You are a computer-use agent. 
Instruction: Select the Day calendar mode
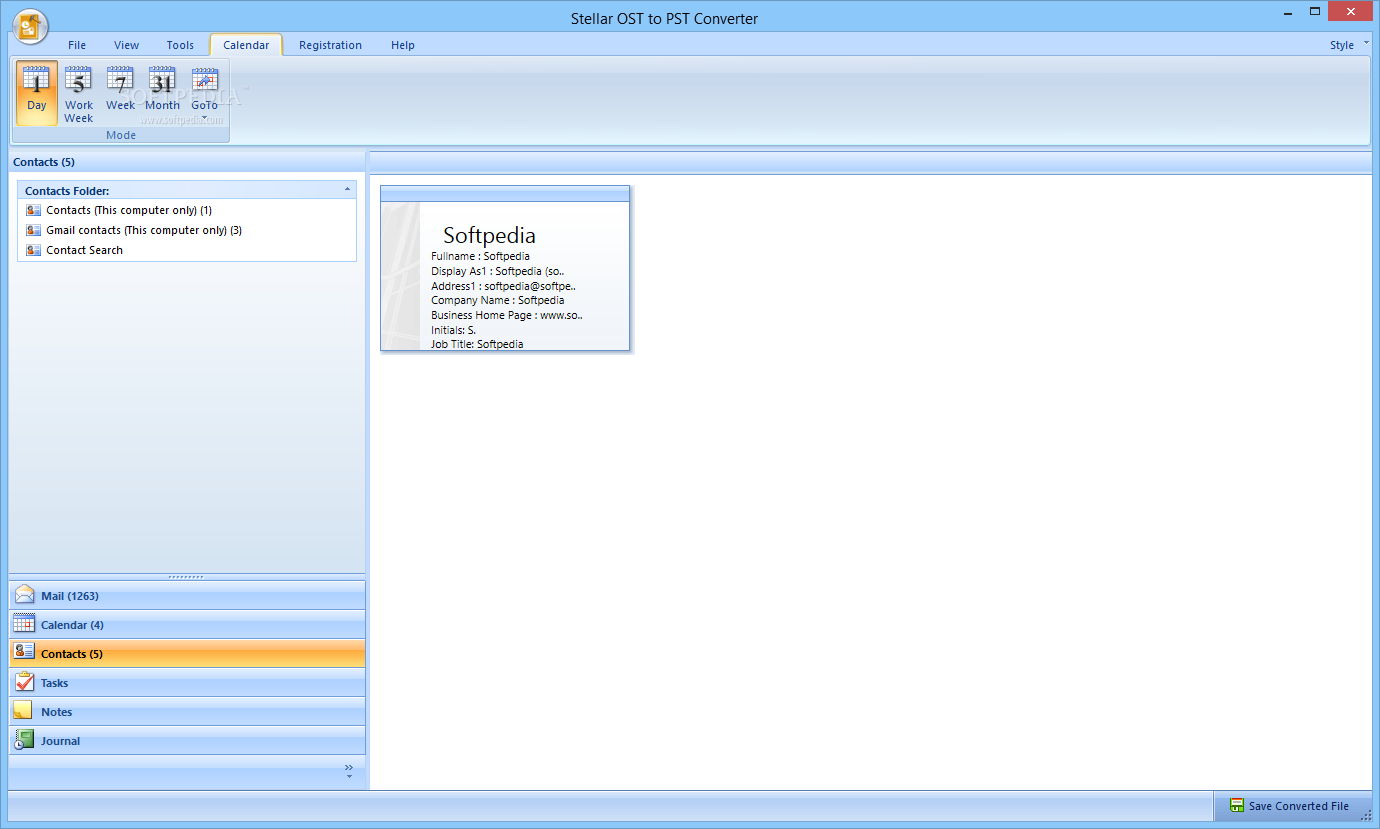pos(37,92)
